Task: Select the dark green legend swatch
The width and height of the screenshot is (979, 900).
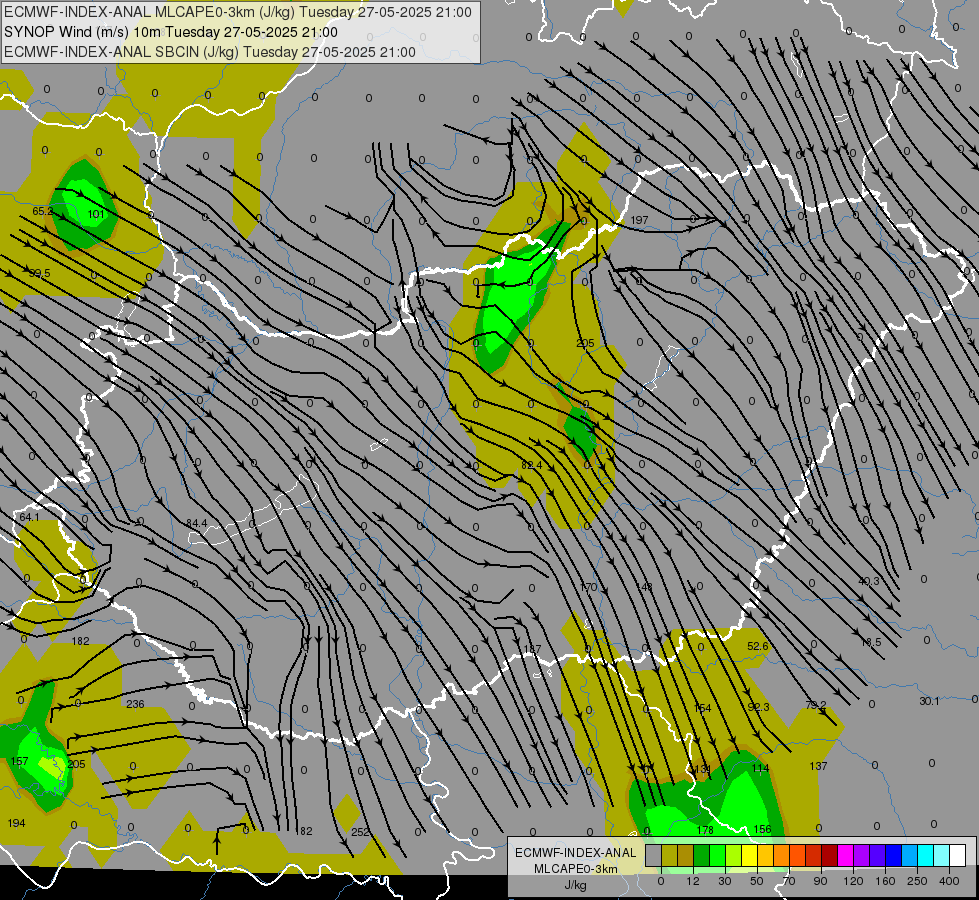Action: click(701, 856)
